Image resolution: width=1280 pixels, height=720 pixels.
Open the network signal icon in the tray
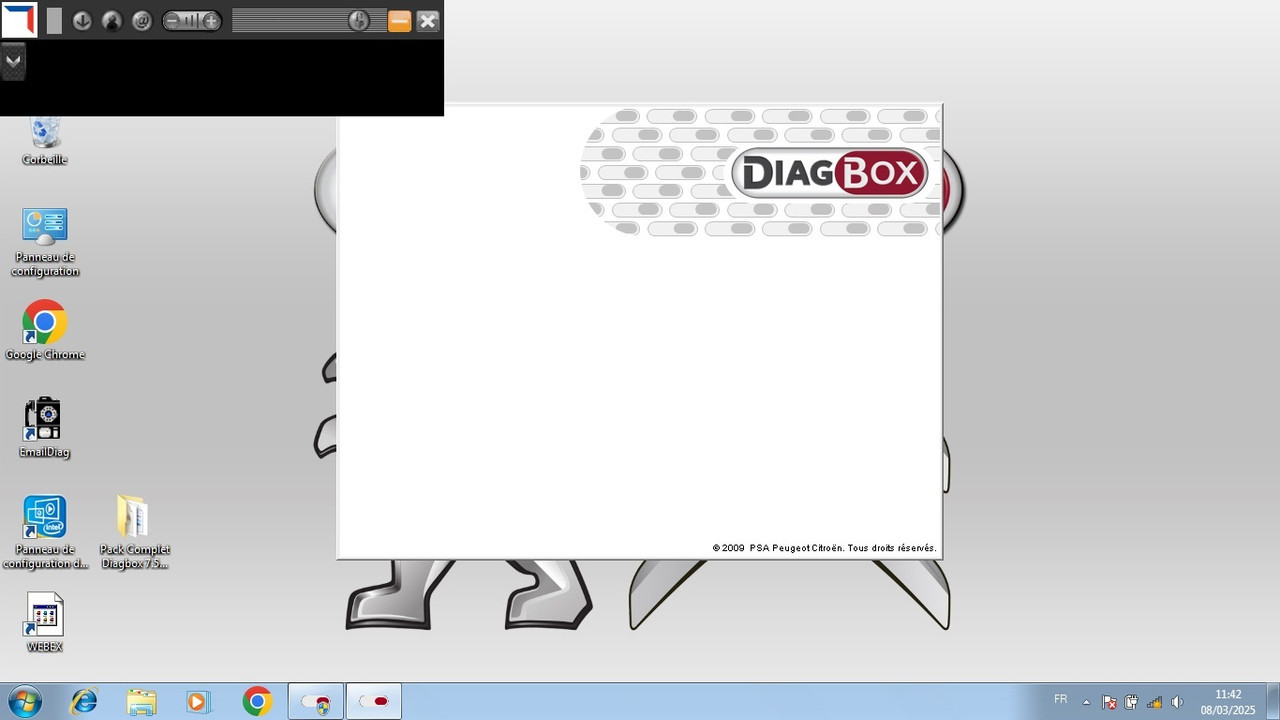[x=1154, y=702]
